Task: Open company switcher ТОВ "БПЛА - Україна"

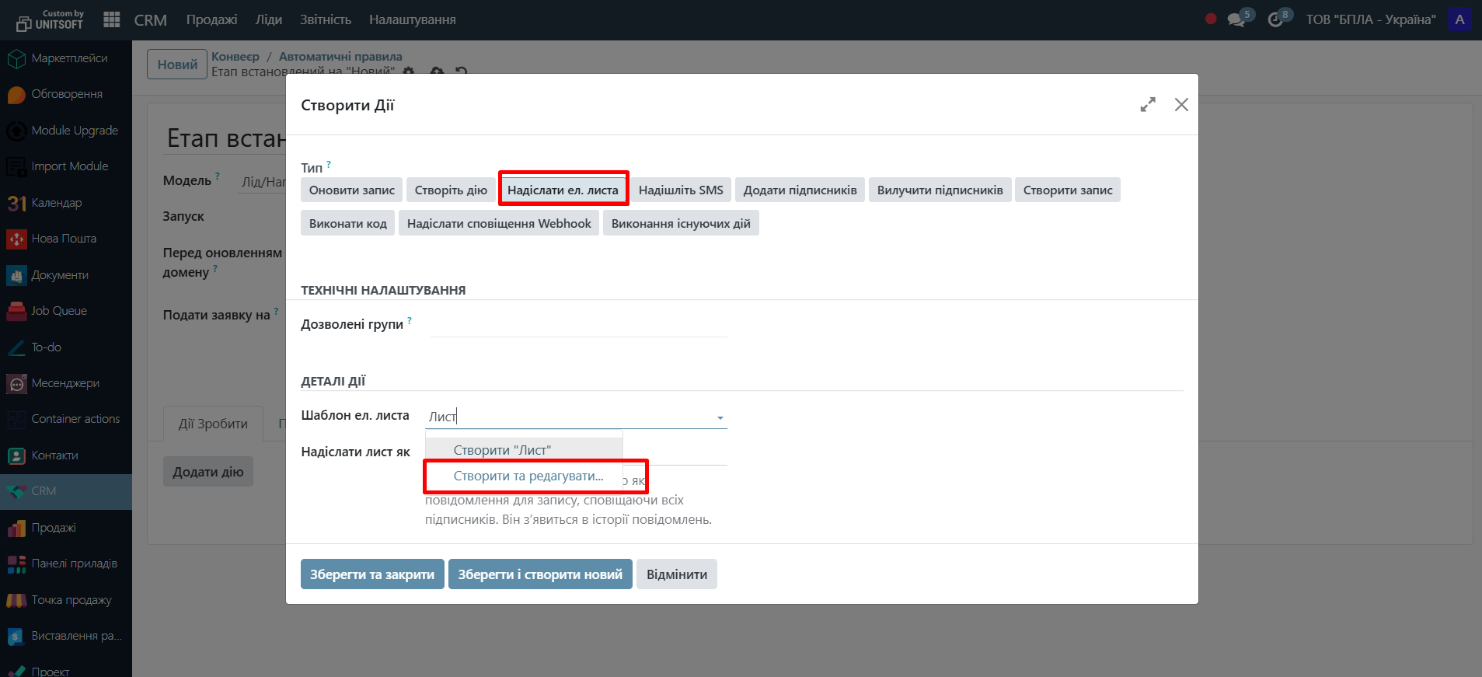Action: (1370, 20)
